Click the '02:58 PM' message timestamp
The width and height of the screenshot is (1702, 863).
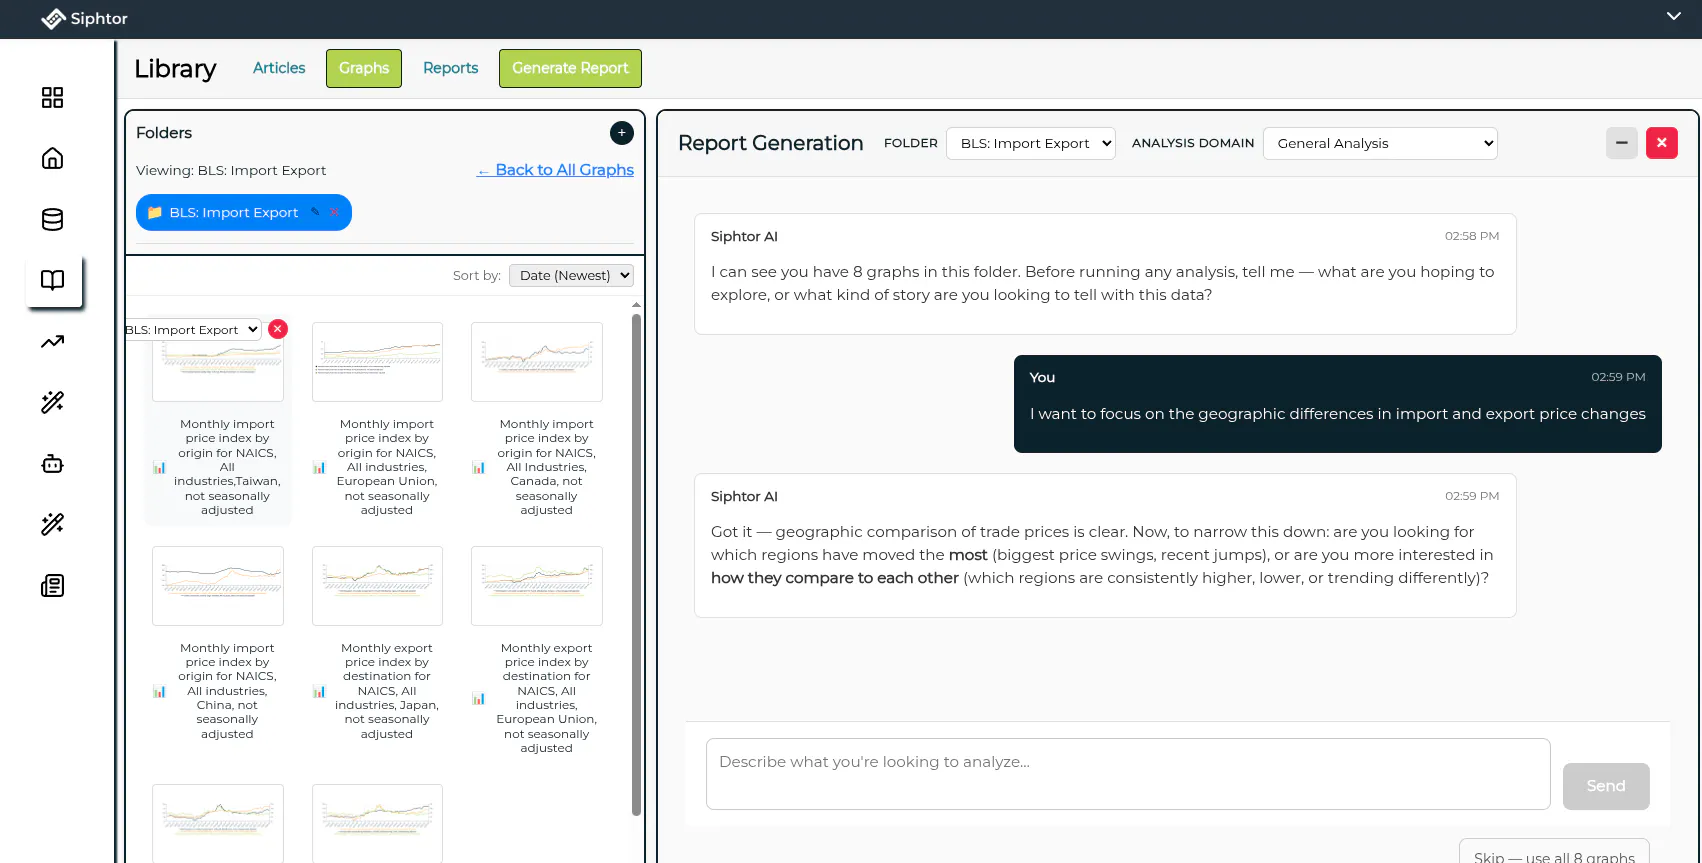[x=1472, y=236]
